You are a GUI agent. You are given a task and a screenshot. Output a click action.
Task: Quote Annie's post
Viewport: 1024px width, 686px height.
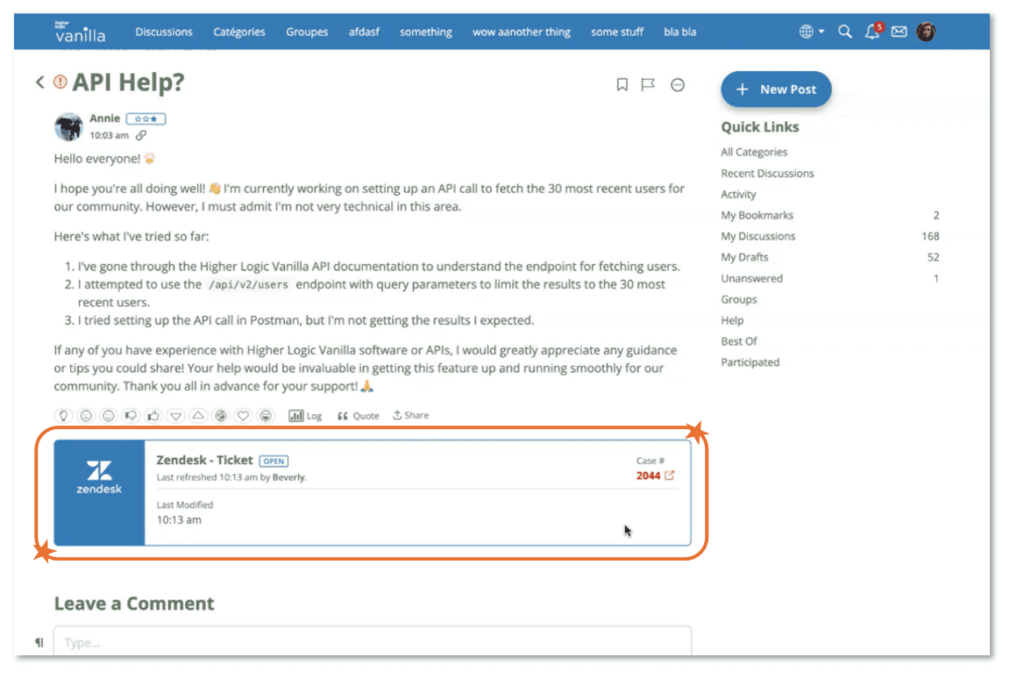pos(358,416)
